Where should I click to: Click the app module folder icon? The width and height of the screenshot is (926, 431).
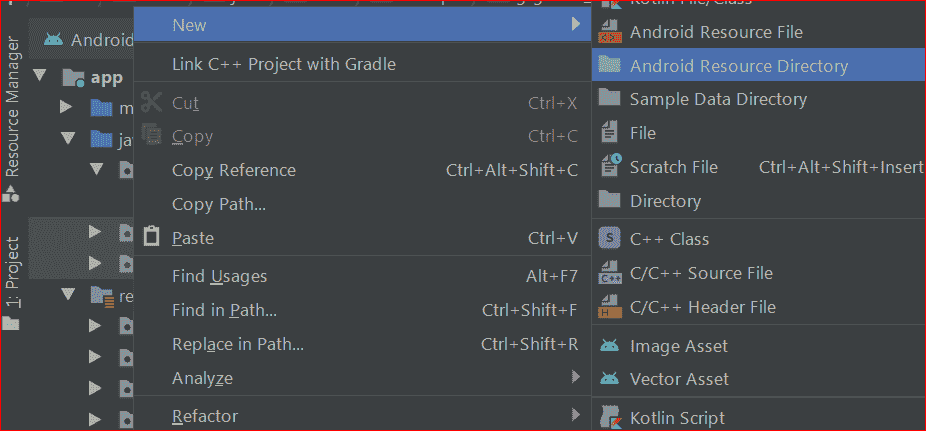click(73, 77)
